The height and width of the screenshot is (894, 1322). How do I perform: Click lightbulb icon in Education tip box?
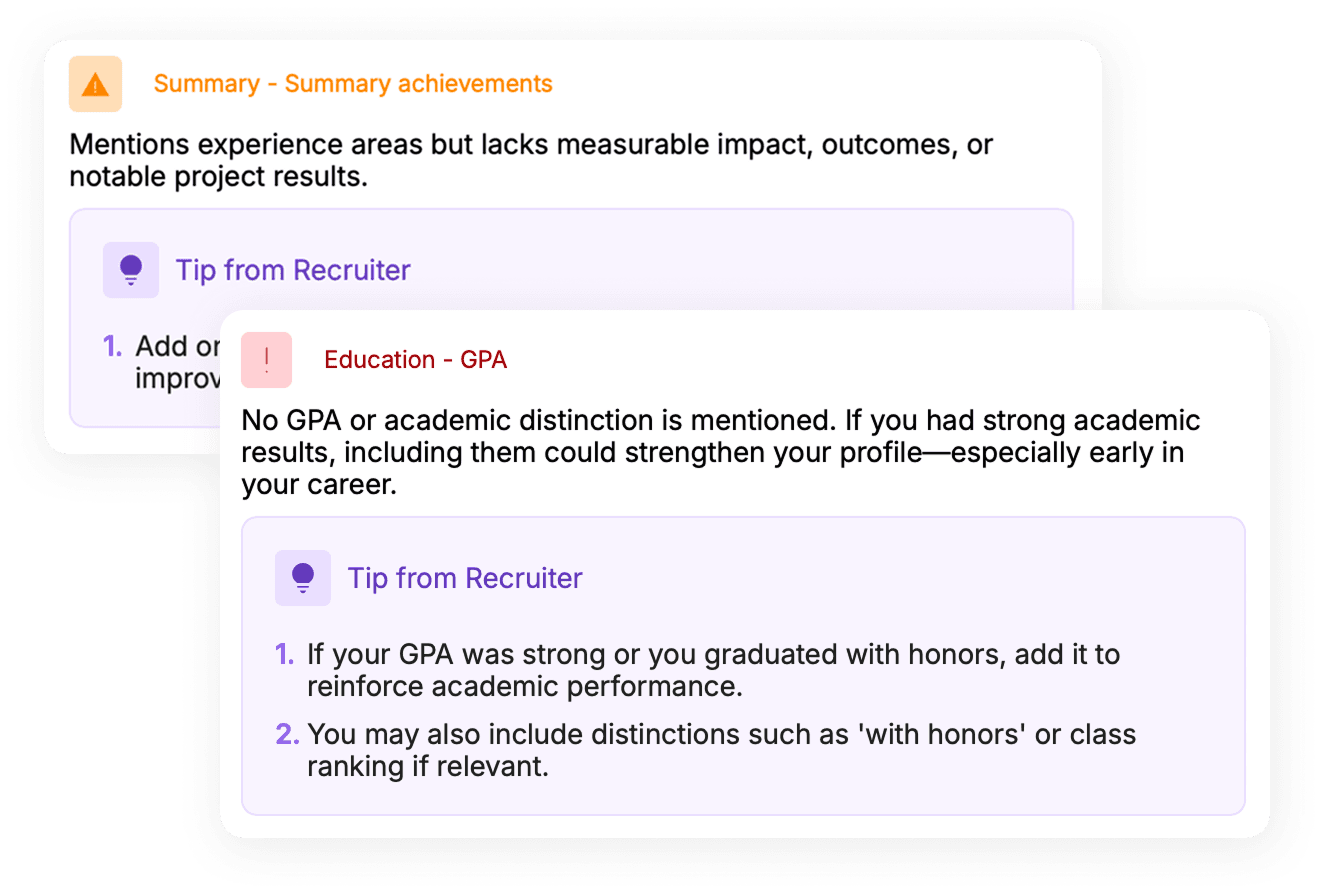303,578
